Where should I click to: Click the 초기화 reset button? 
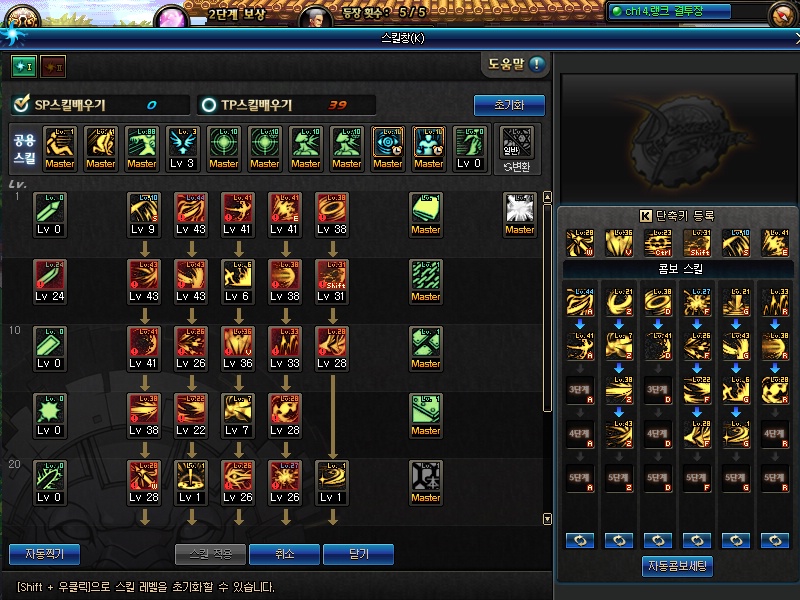point(509,105)
